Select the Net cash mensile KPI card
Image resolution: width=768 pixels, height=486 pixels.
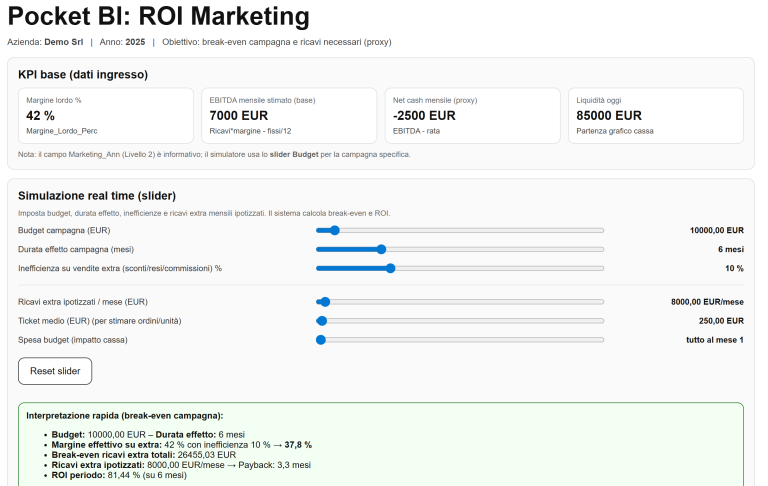(x=472, y=115)
